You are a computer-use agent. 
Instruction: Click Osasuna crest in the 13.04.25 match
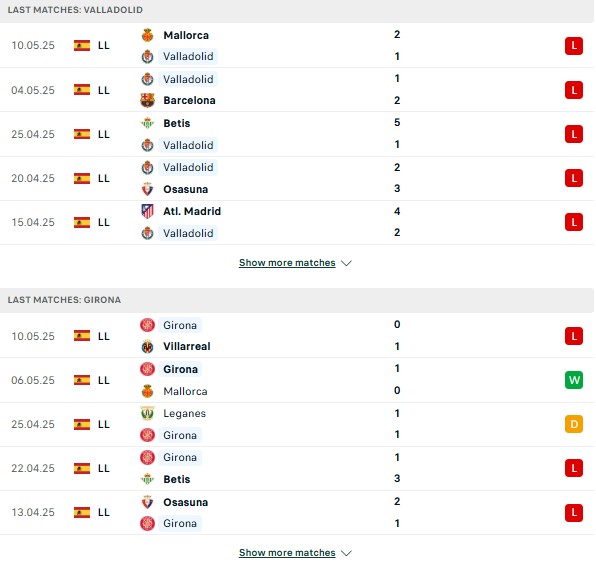[x=147, y=502]
